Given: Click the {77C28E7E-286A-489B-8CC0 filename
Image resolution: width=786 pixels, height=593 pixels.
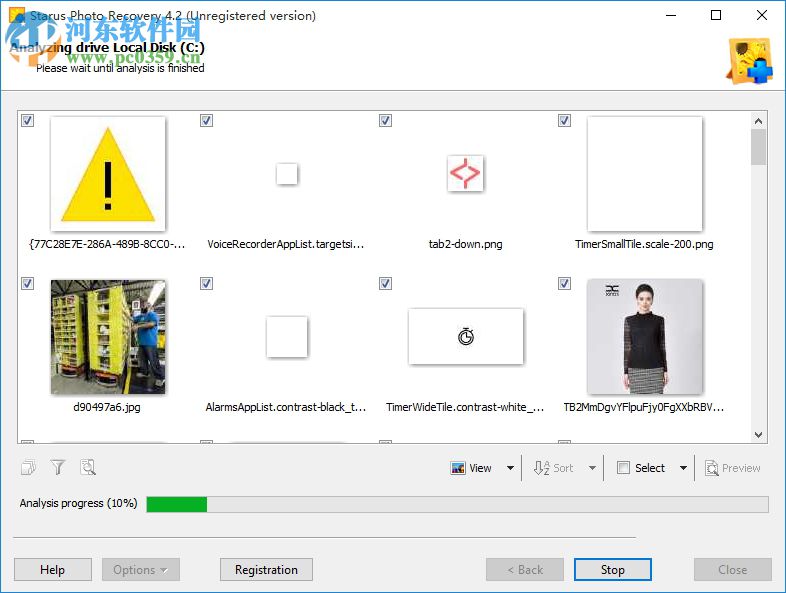Looking at the screenshot, I should click(108, 244).
